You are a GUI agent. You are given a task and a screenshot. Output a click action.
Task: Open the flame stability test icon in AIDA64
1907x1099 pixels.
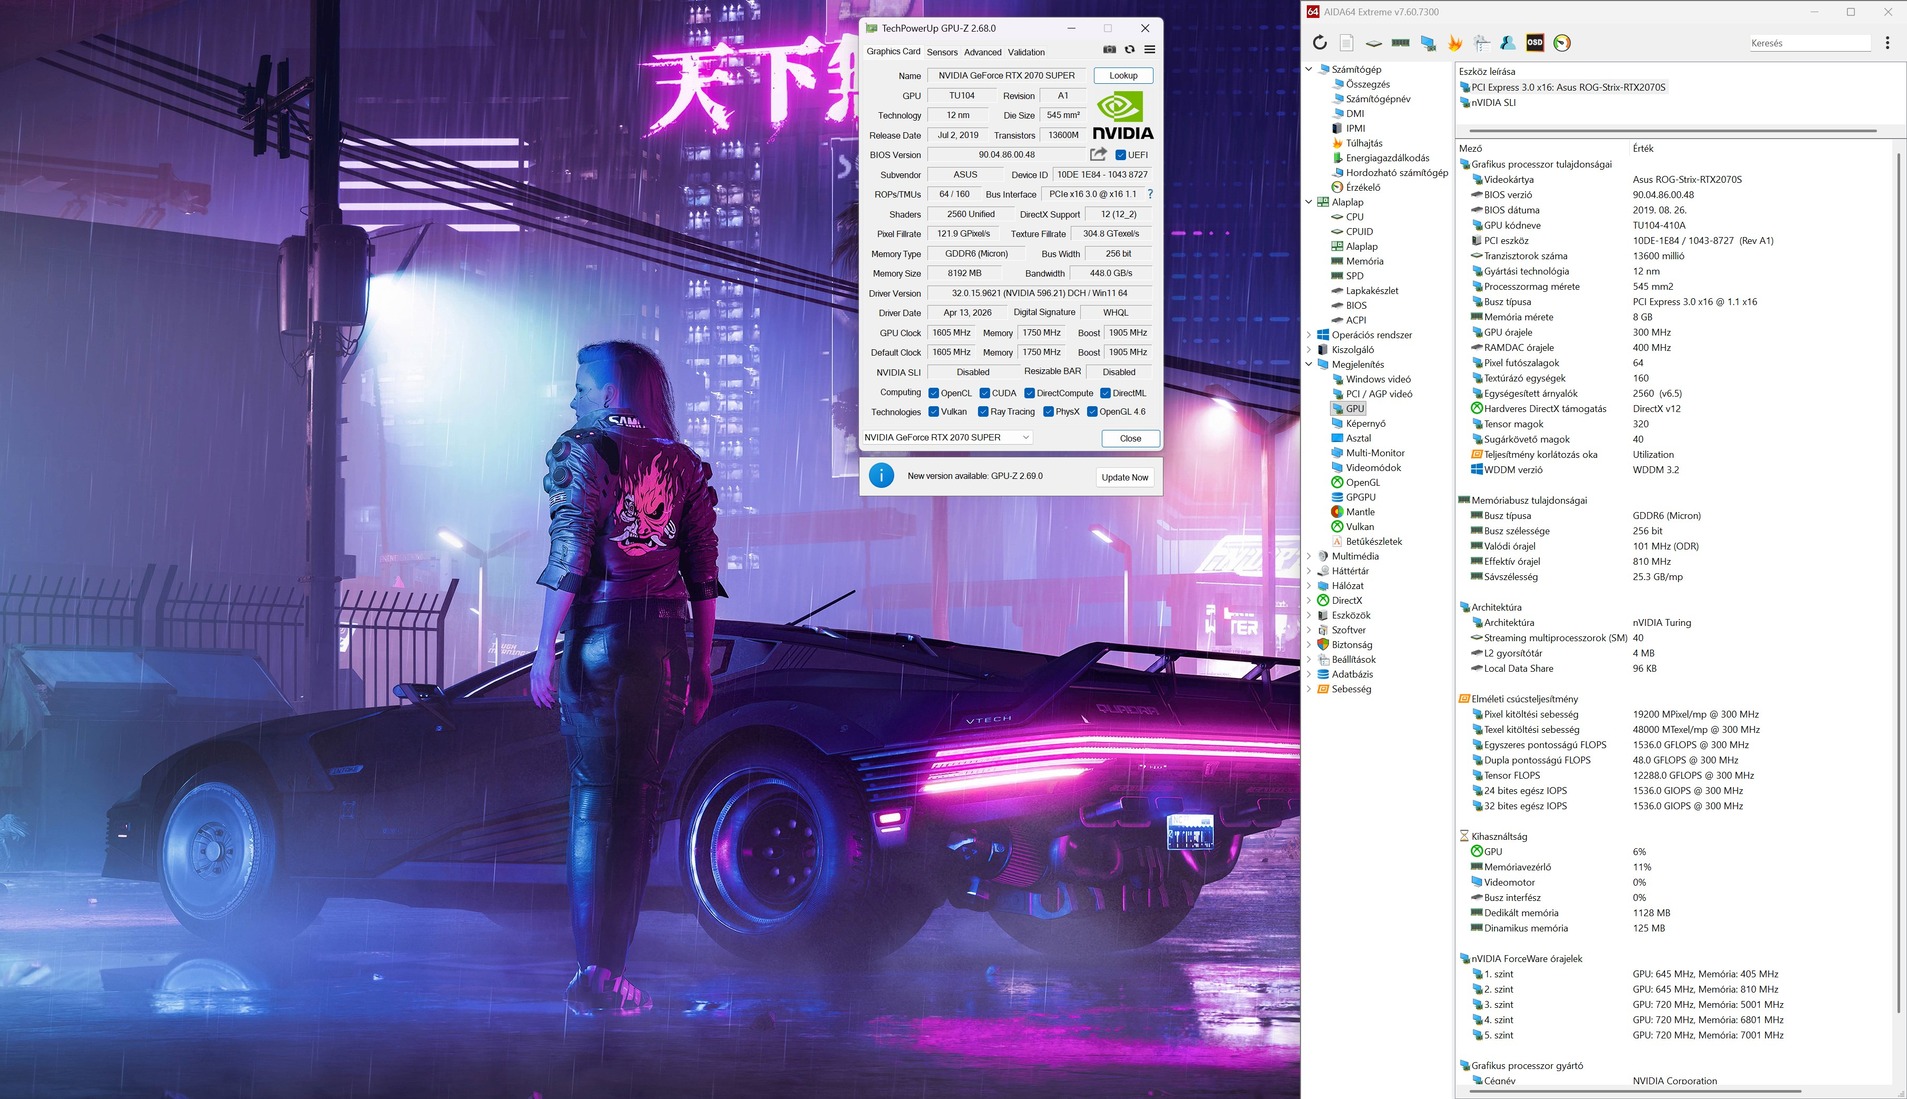(x=1455, y=43)
